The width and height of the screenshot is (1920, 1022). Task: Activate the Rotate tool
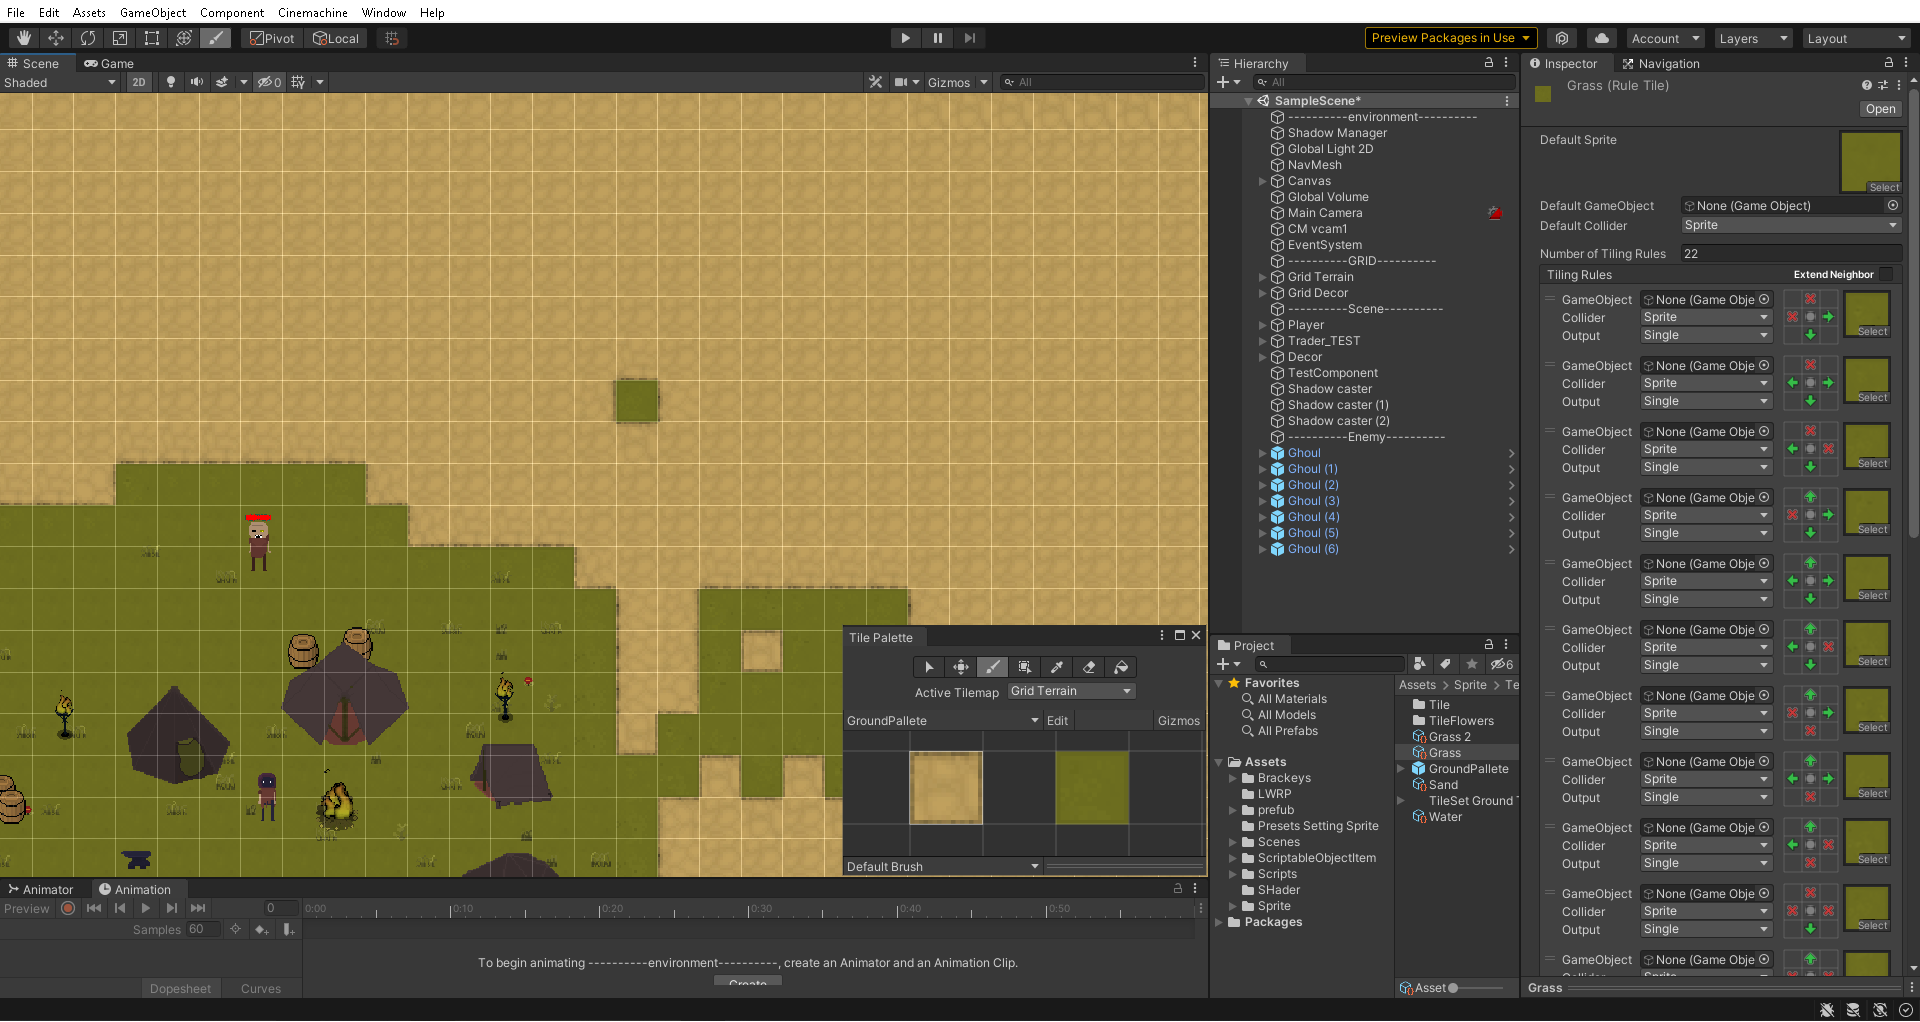[x=88, y=37]
